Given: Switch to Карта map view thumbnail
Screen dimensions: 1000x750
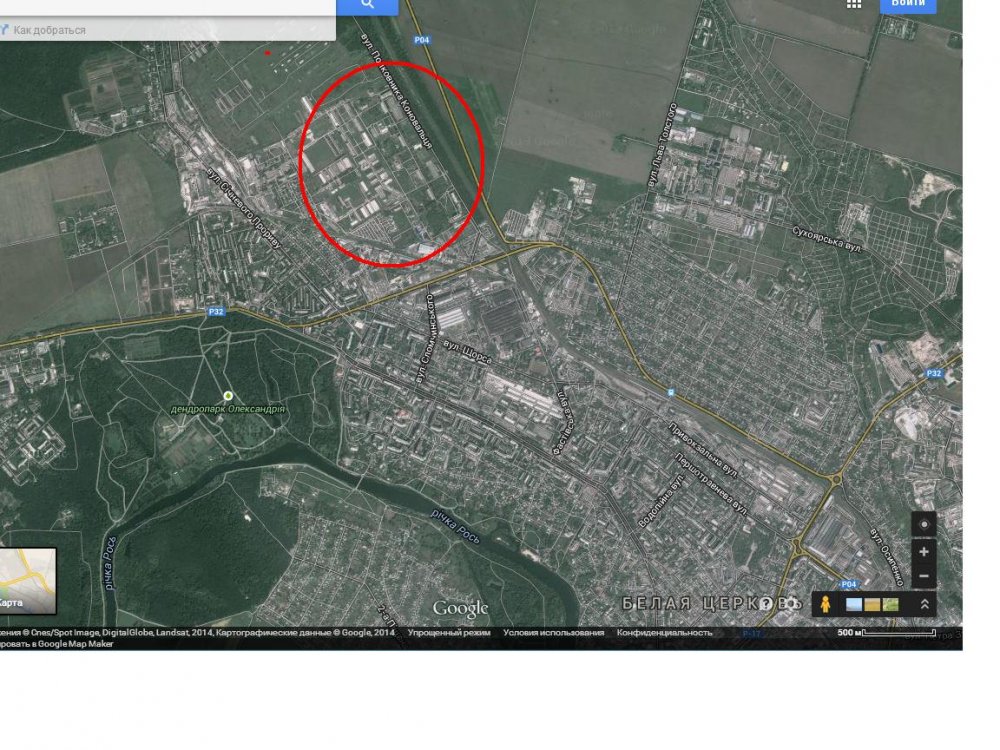Looking at the screenshot, I should click(27, 581).
